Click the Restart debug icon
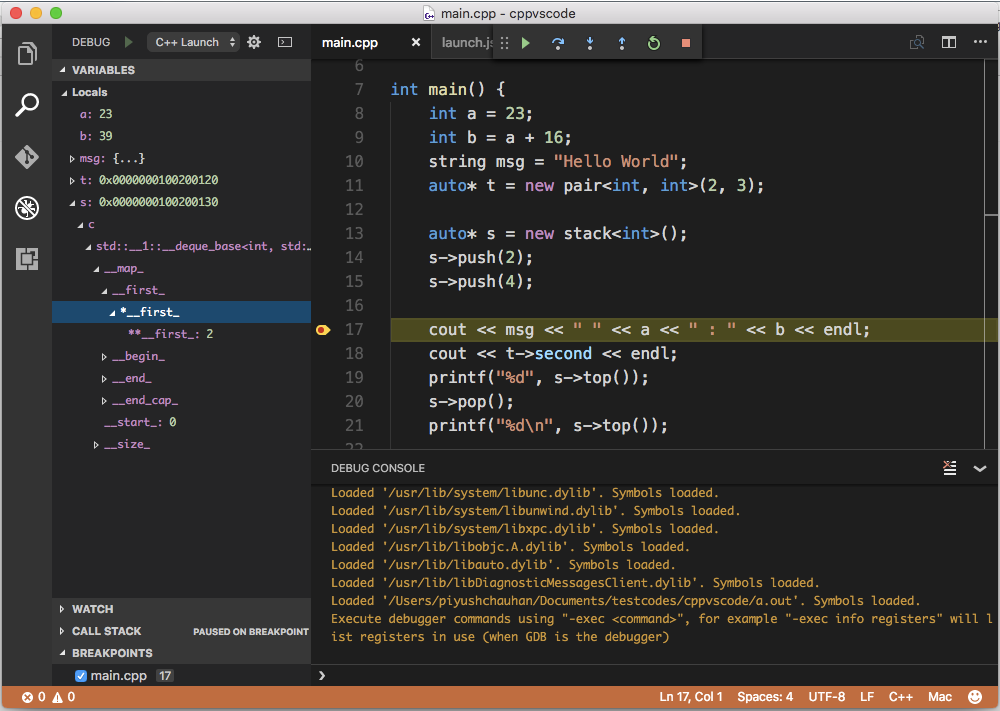The height and width of the screenshot is (711, 1000). [x=654, y=43]
